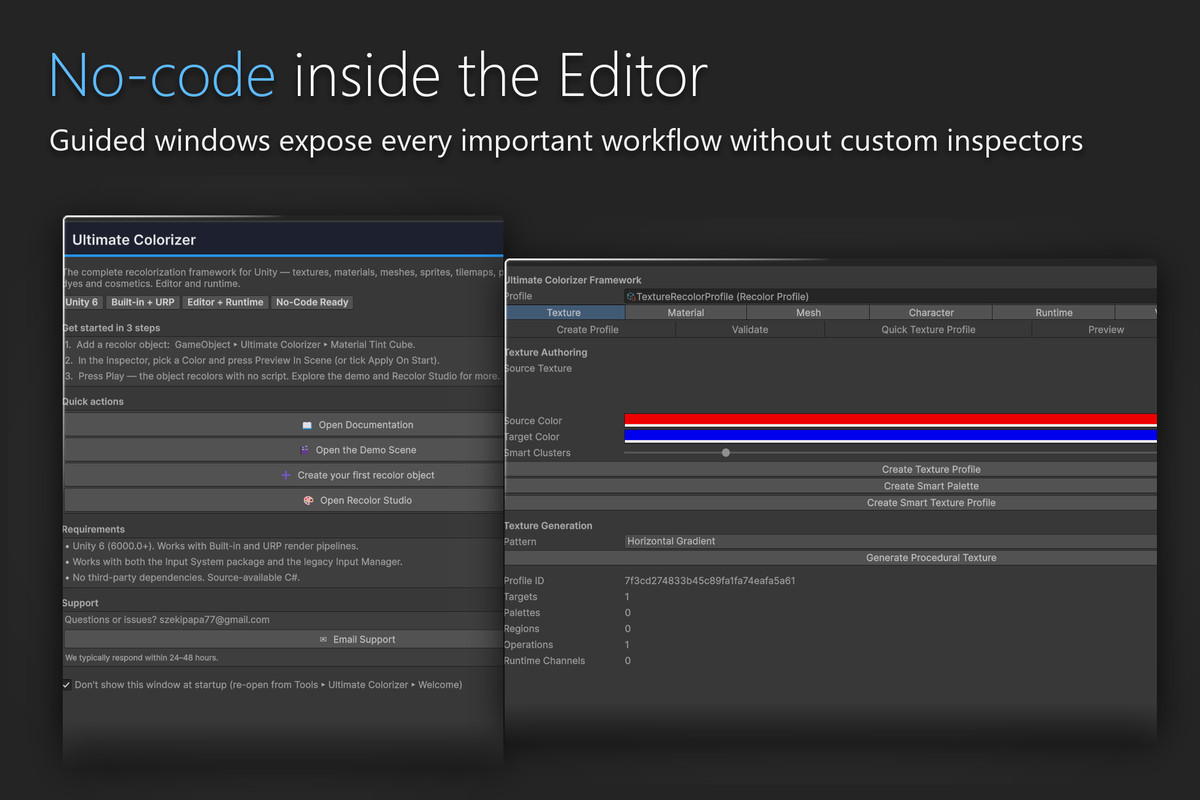
Task: Click the Texture Generation section header
Action: click(548, 526)
